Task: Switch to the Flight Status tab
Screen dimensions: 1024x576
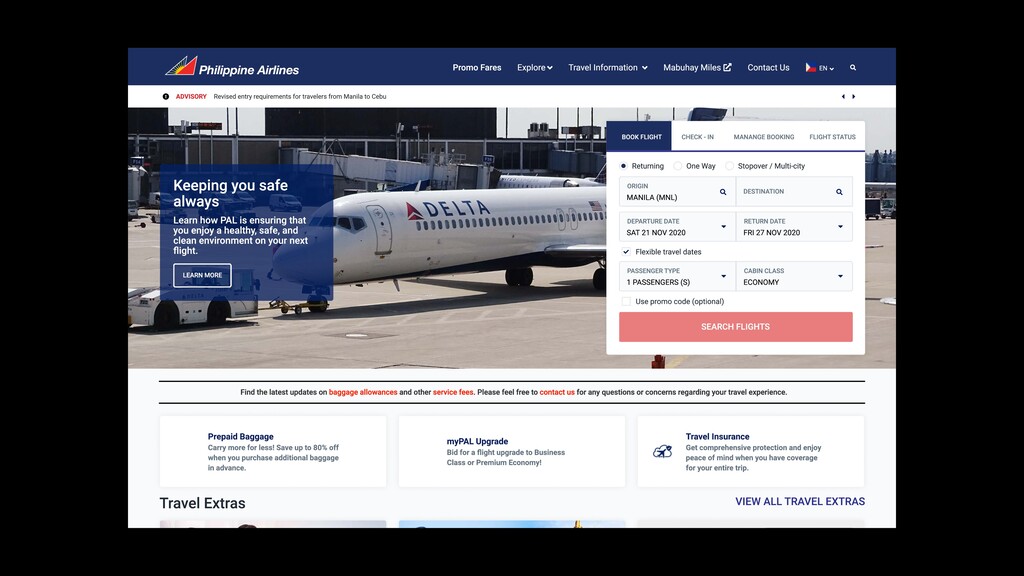Action: 832,137
